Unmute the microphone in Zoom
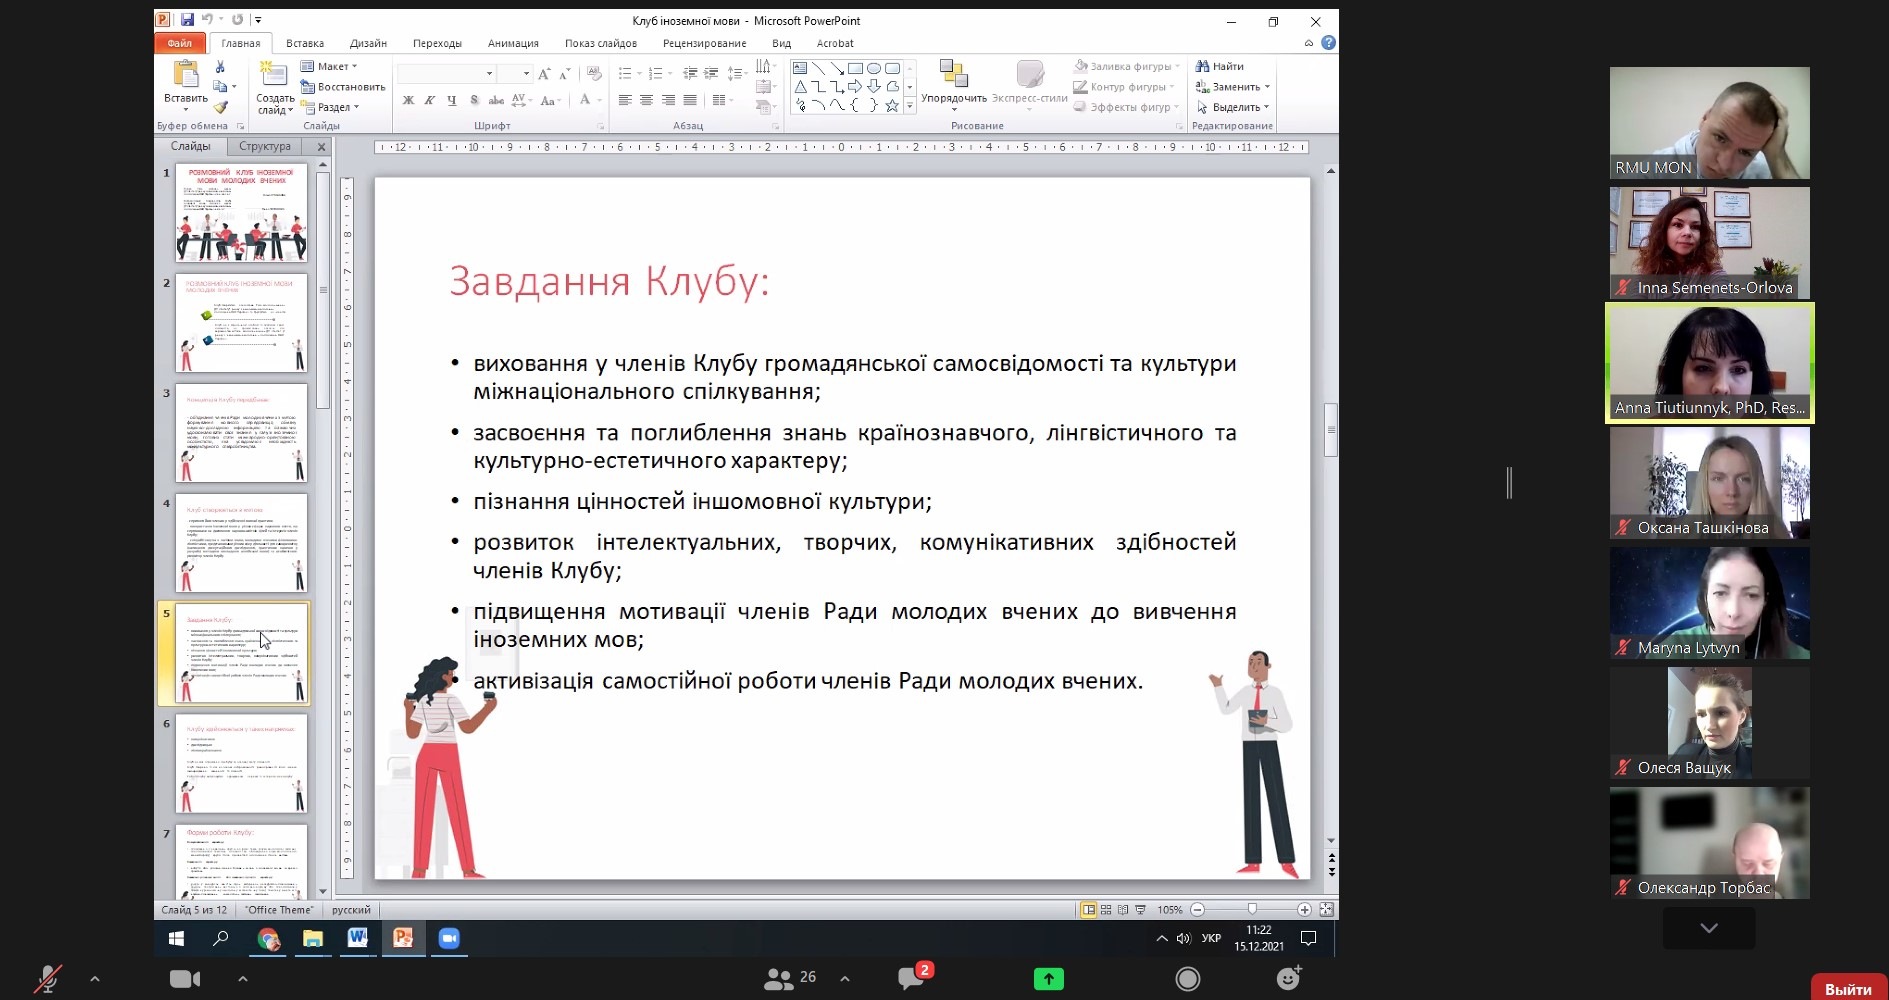Image resolution: width=1889 pixels, height=1000 pixels. [47, 978]
